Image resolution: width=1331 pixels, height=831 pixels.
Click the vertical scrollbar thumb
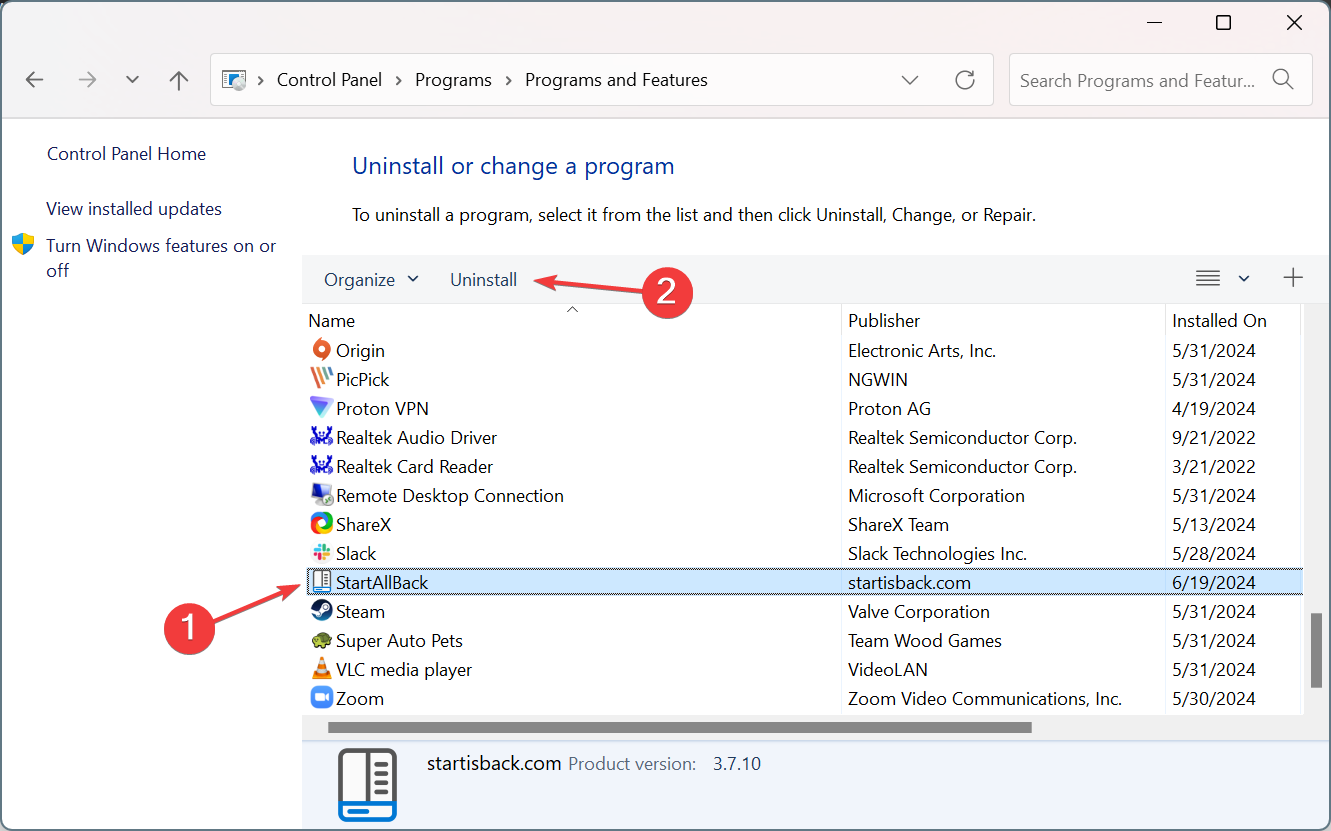tap(1317, 650)
